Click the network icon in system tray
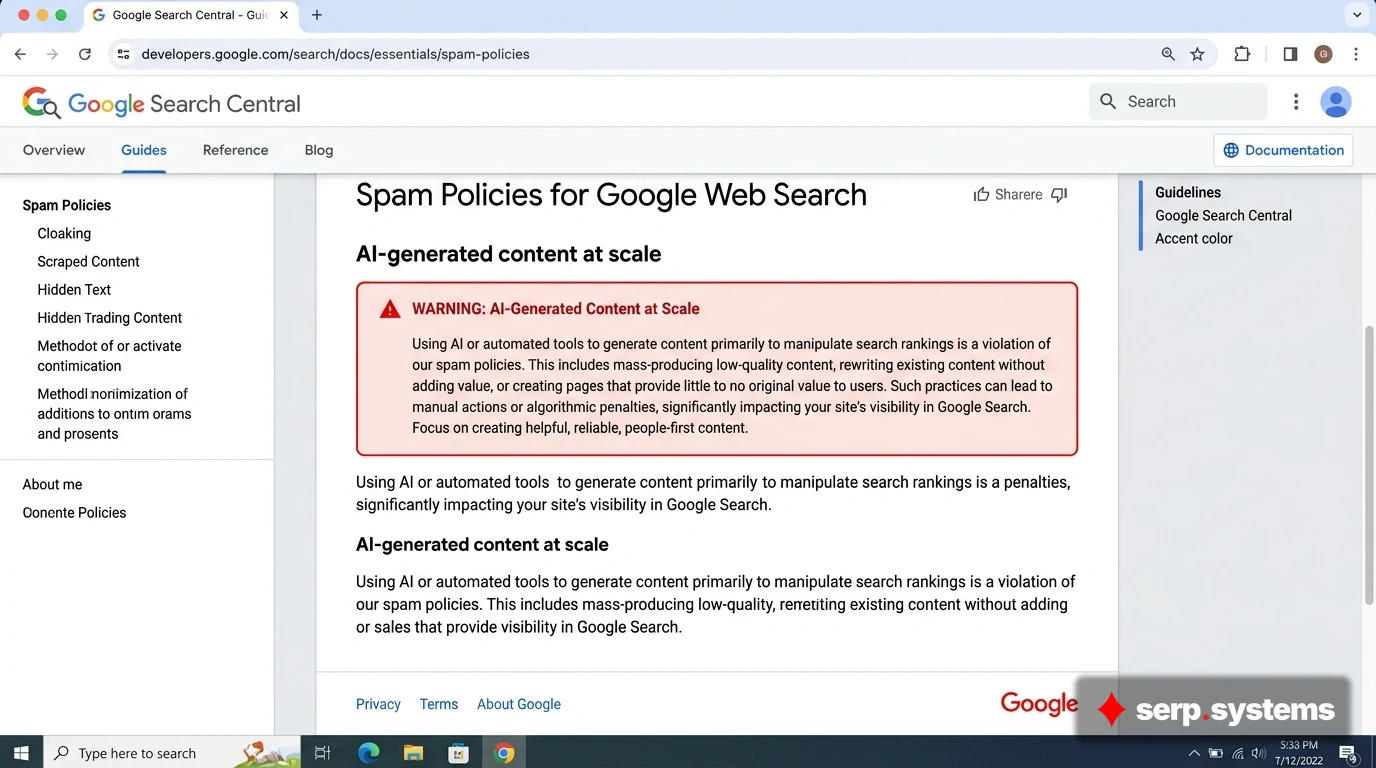1376x768 pixels. coord(1238,753)
